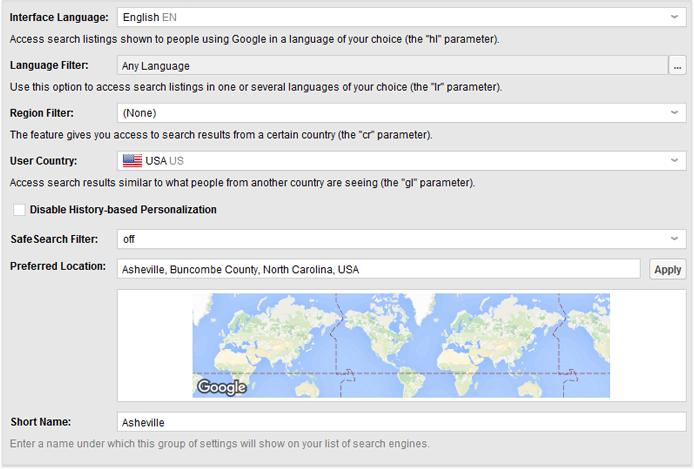The image size is (694, 469).
Task: Open the Language Filter ellipsis button
Action: point(677,65)
